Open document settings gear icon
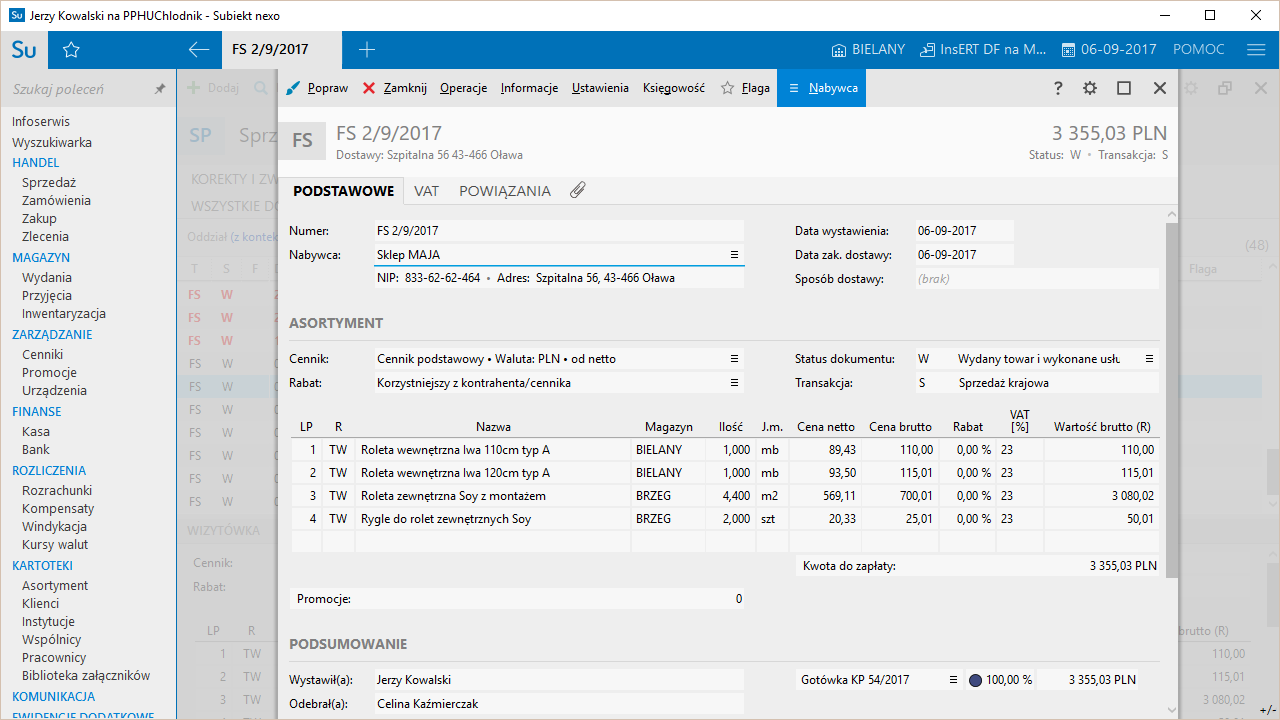 click(x=1090, y=88)
